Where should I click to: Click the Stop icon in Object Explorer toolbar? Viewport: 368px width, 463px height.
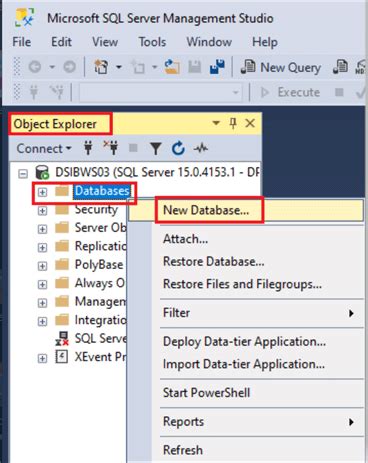(133, 148)
